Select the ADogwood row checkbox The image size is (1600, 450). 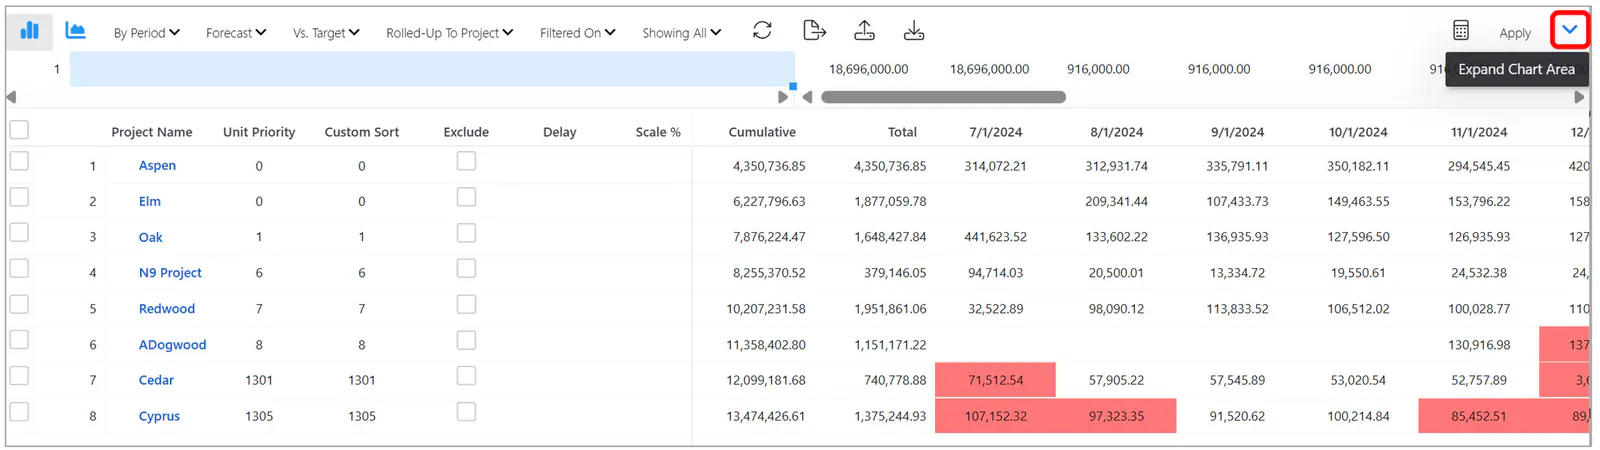(x=19, y=341)
